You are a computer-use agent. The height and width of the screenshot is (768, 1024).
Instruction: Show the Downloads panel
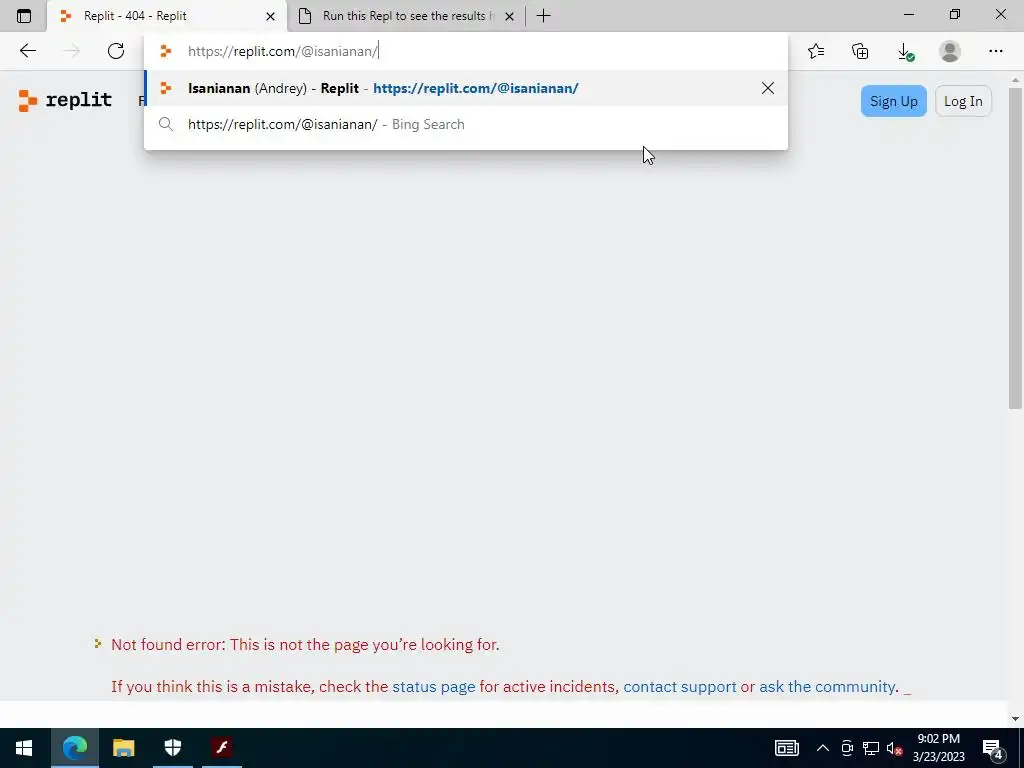(905, 52)
